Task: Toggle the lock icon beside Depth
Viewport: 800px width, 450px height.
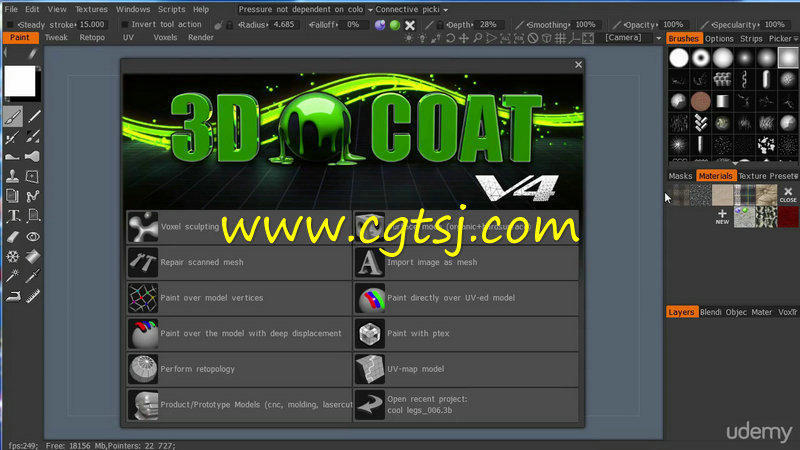Action: coord(439,24)
